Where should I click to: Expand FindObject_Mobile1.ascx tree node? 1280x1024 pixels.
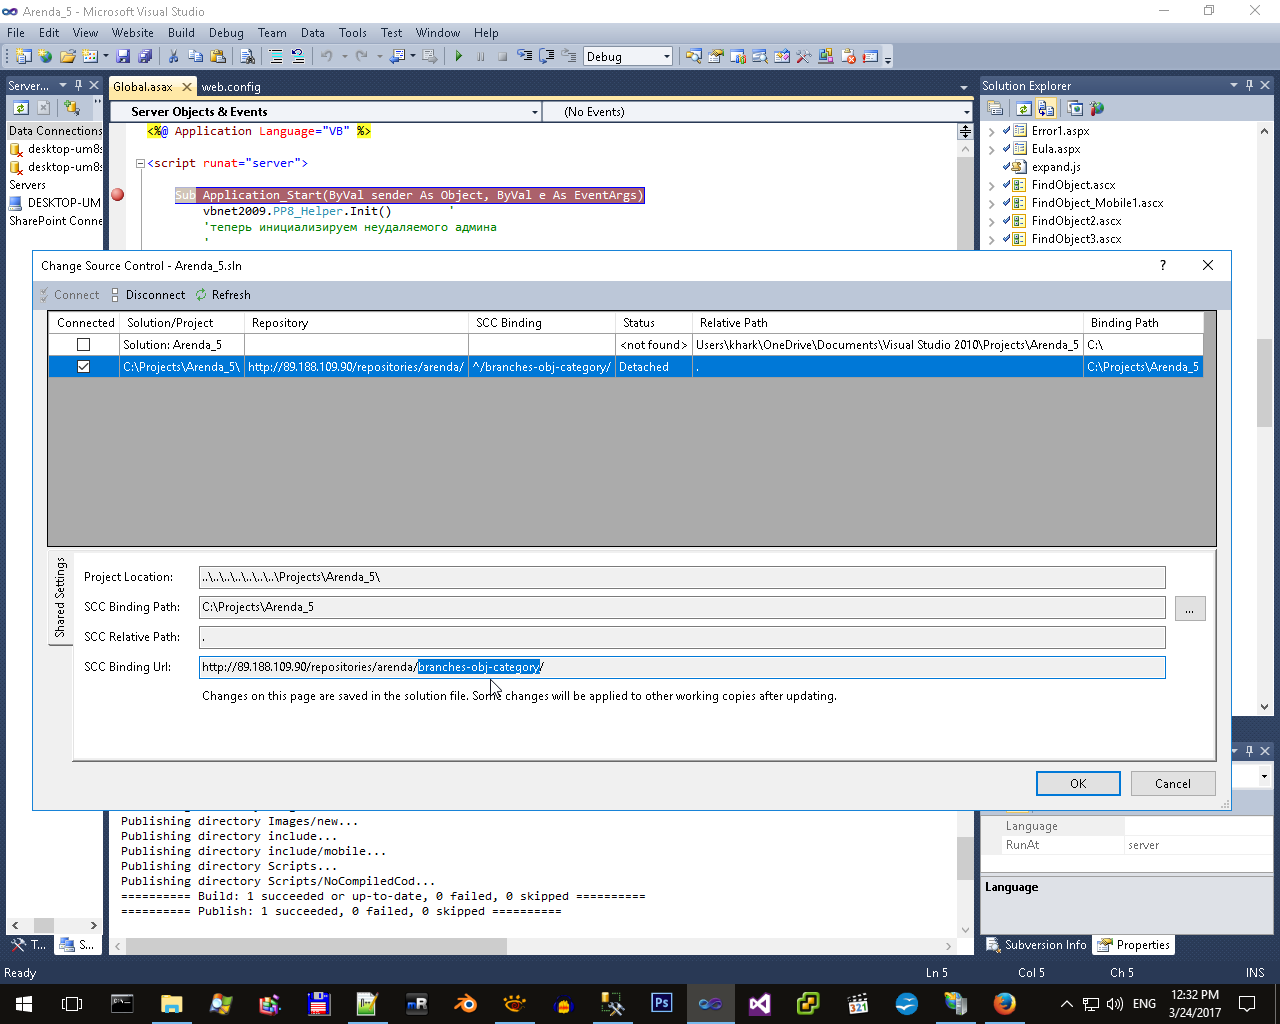pos(991,203)
